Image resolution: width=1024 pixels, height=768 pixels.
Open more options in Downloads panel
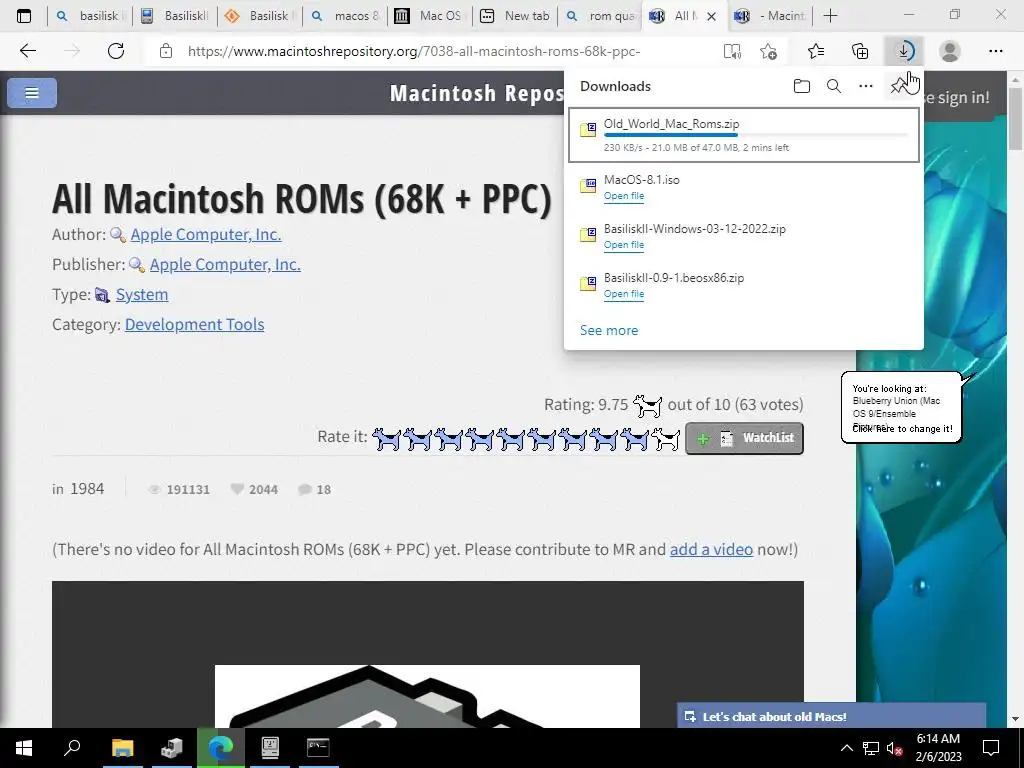(865, 86)
